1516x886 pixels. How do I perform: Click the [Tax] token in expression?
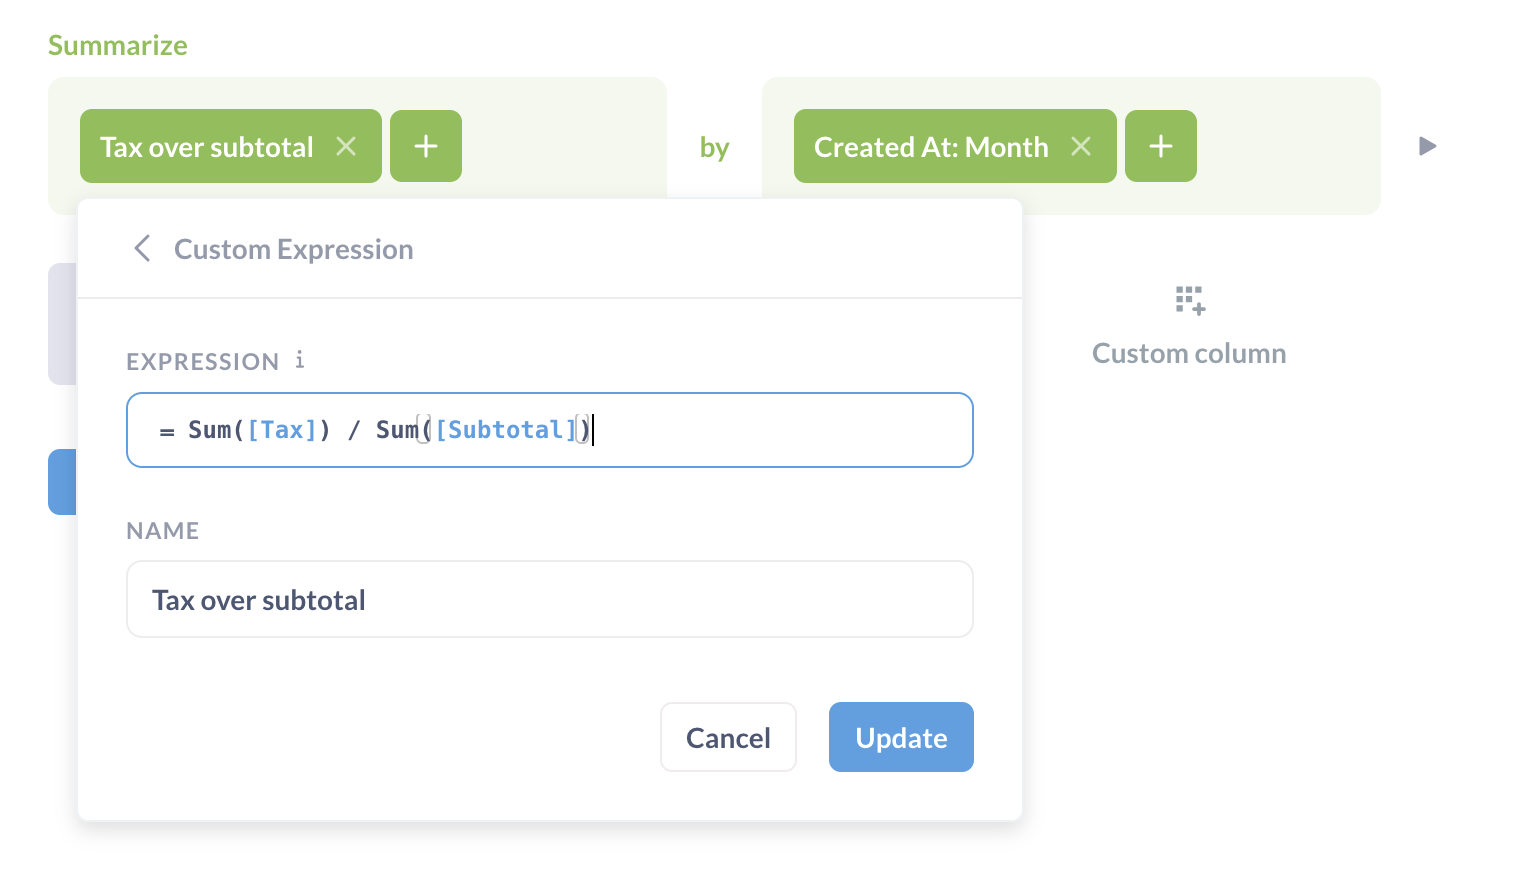282,430
